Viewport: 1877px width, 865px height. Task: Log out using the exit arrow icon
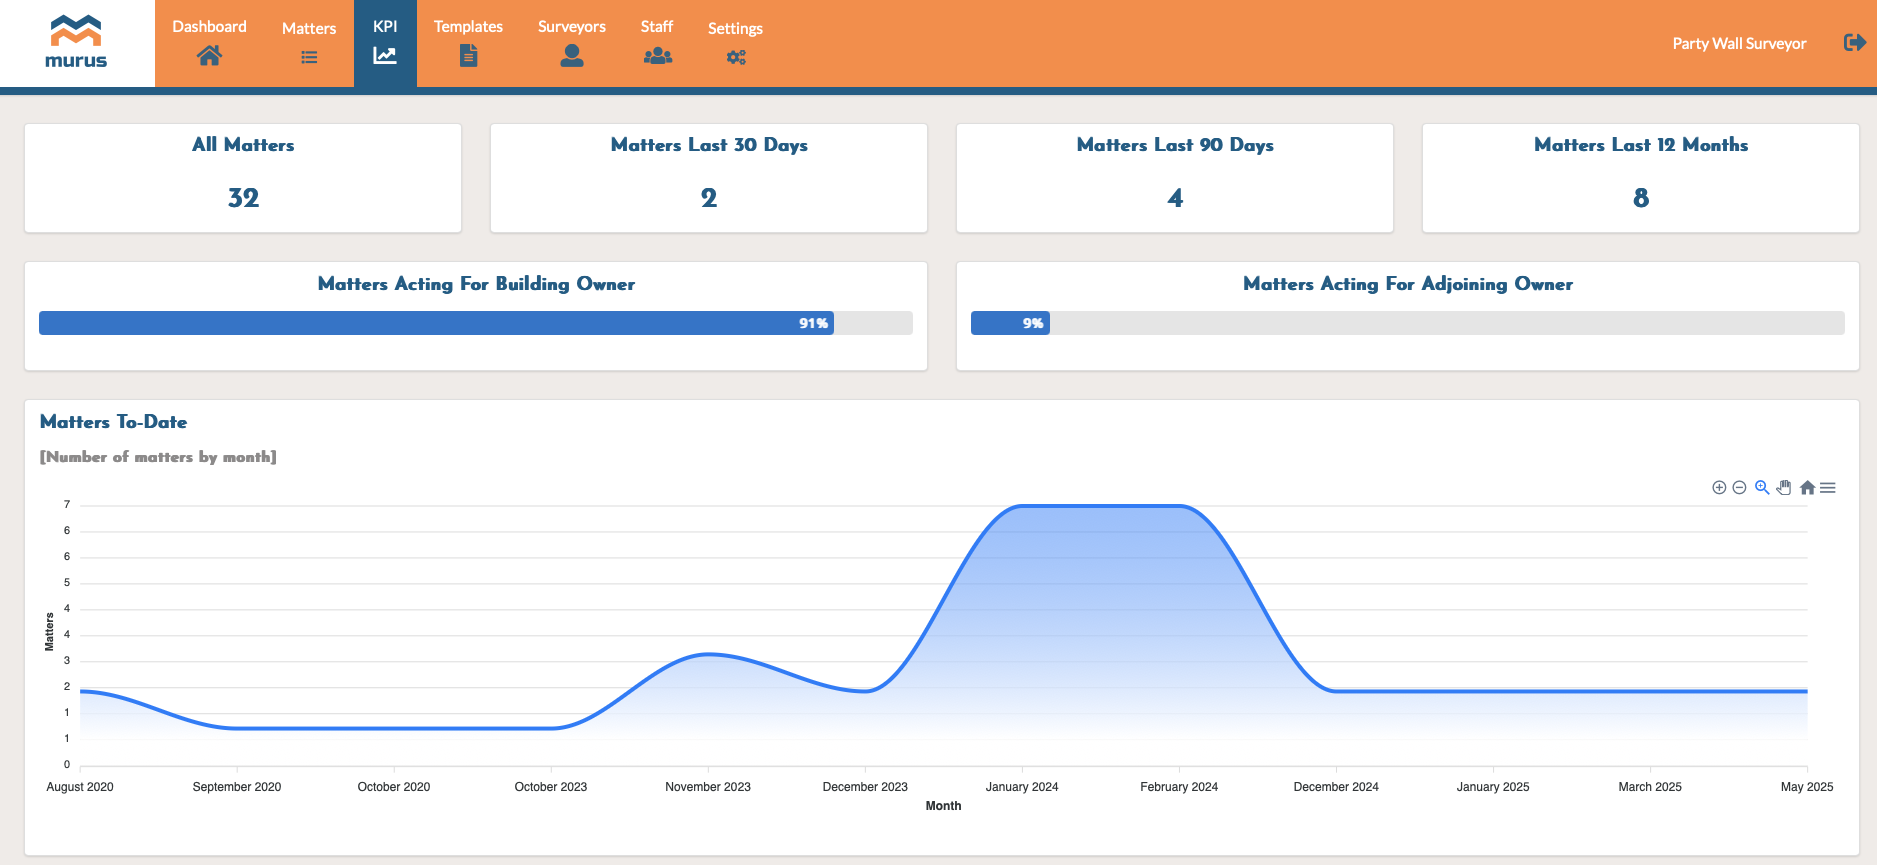pos(1854,42)
